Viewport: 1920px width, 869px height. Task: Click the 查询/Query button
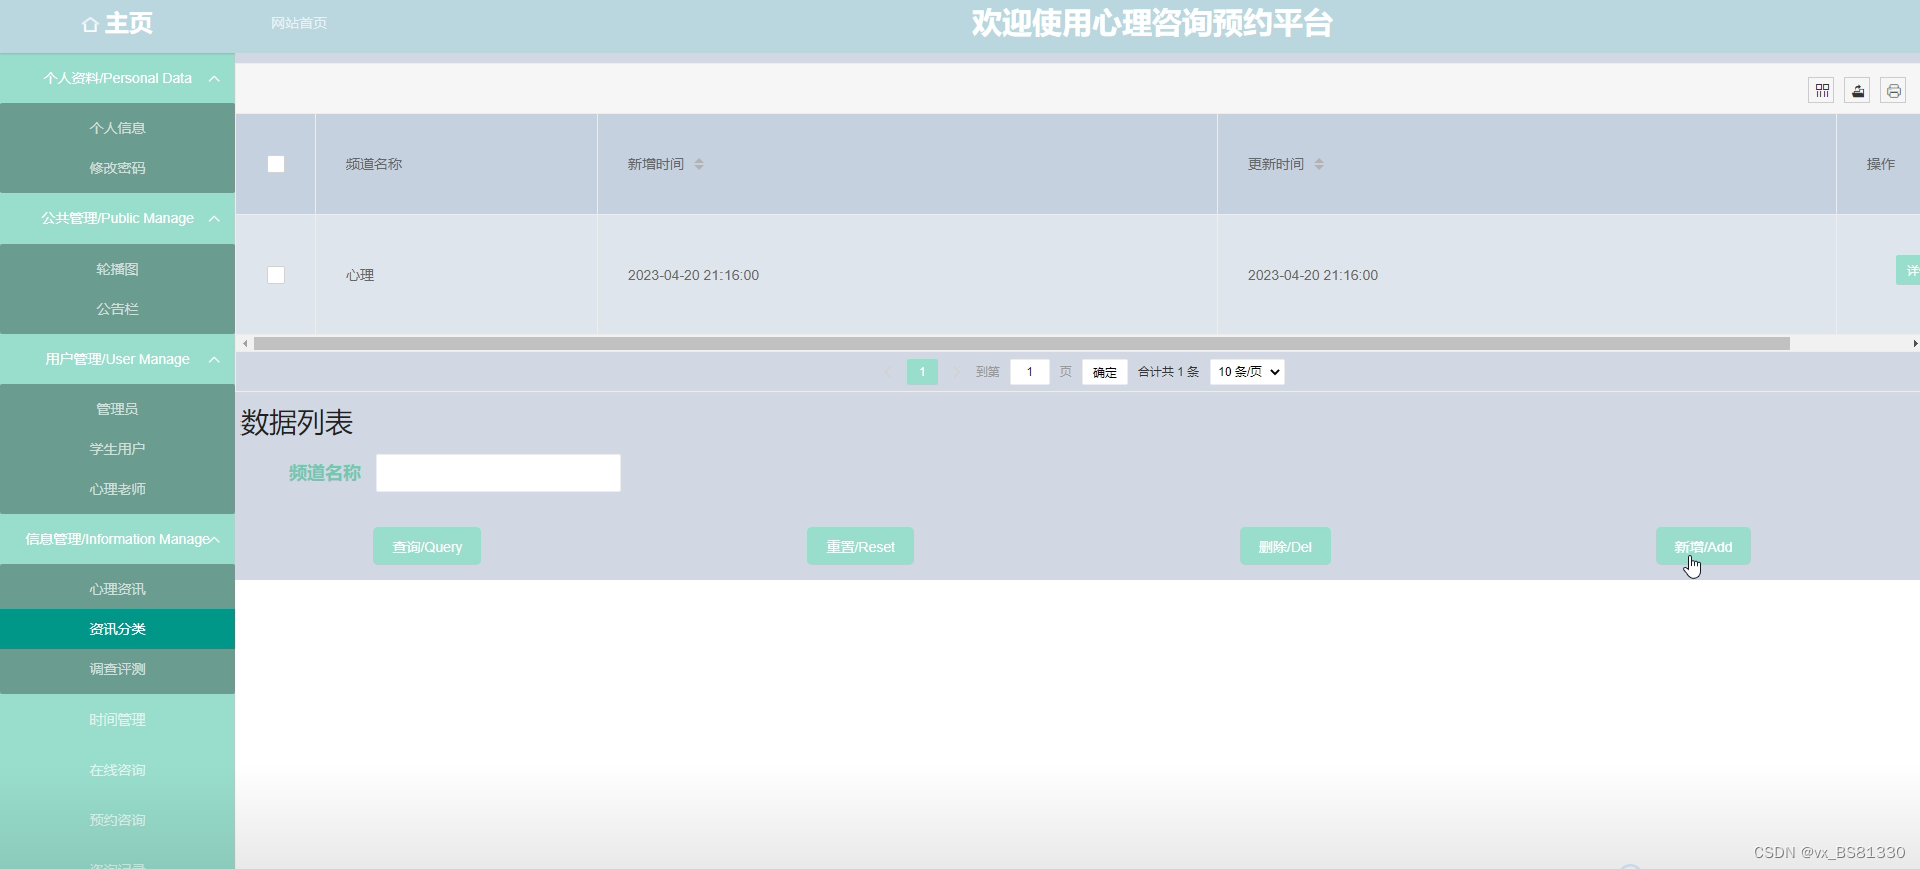coord(427,546)
